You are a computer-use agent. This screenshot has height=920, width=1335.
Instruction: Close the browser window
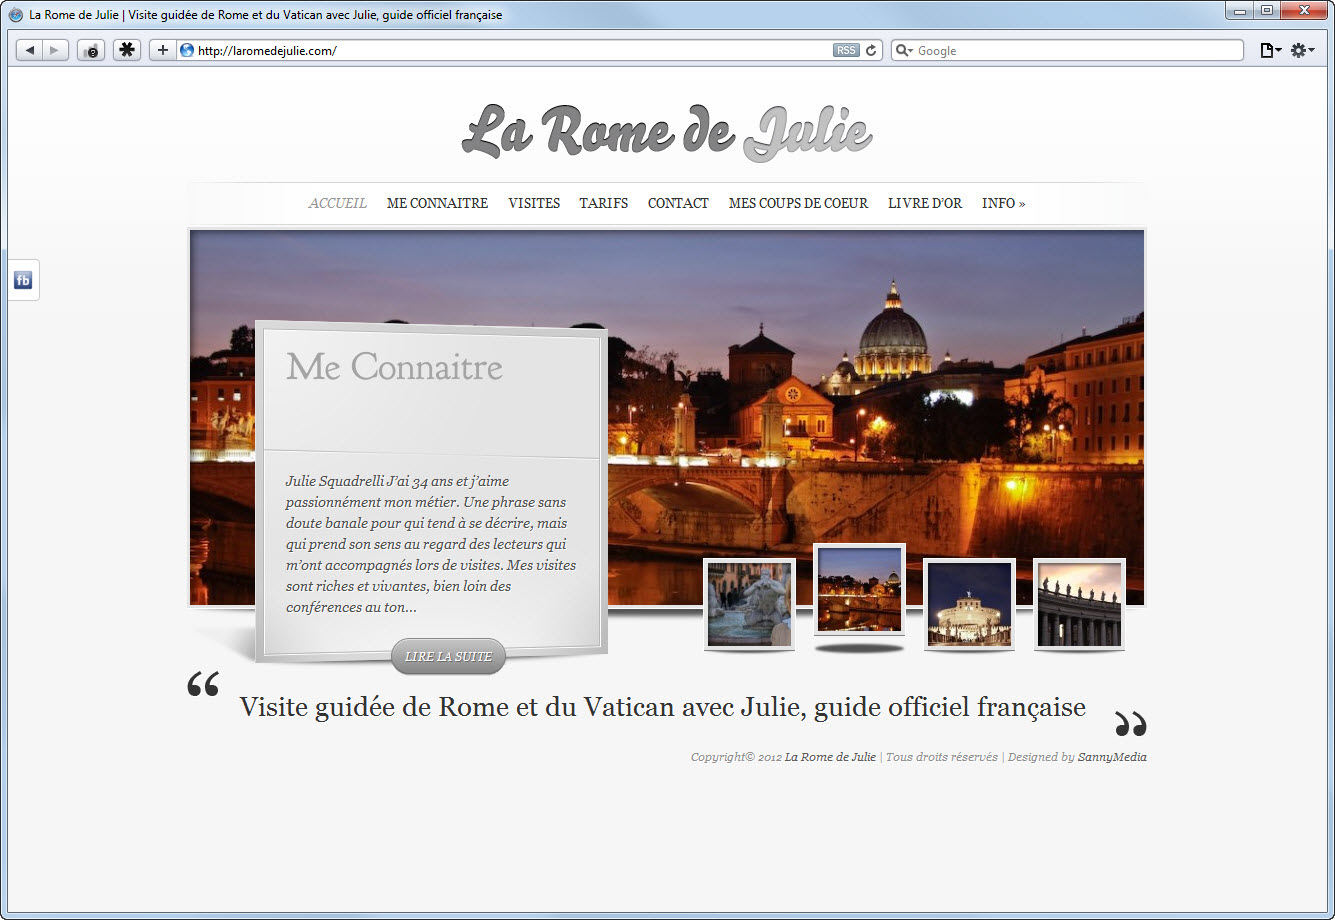click(1303, 11)
